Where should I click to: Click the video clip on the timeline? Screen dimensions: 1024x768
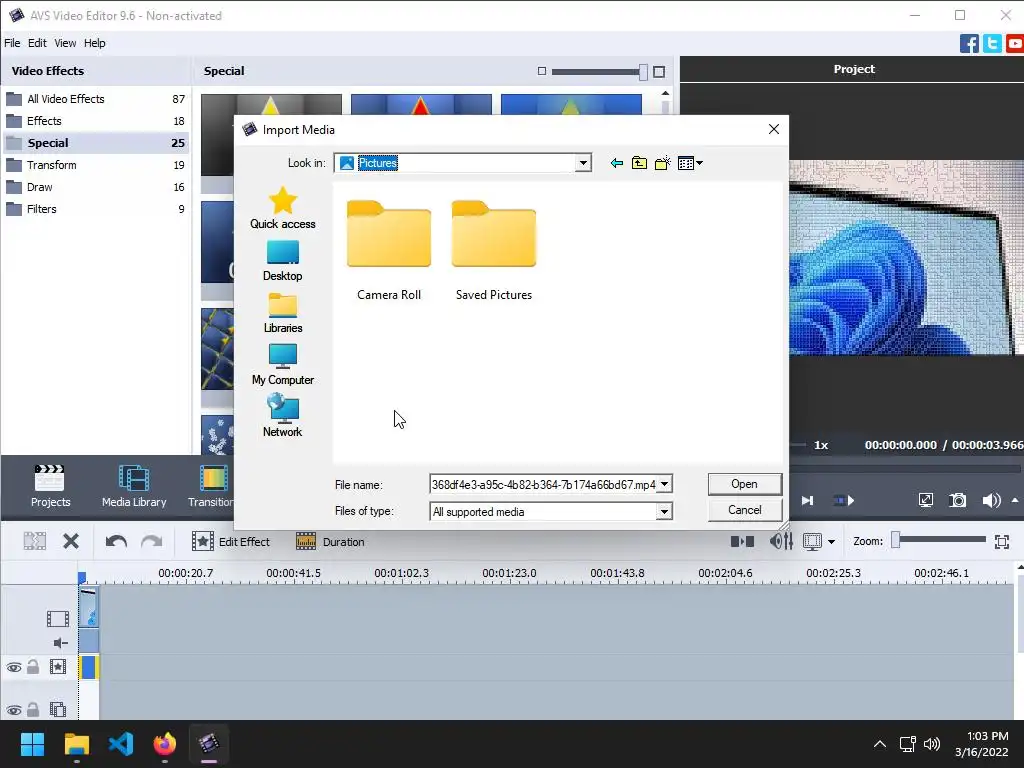click(89, 607)
